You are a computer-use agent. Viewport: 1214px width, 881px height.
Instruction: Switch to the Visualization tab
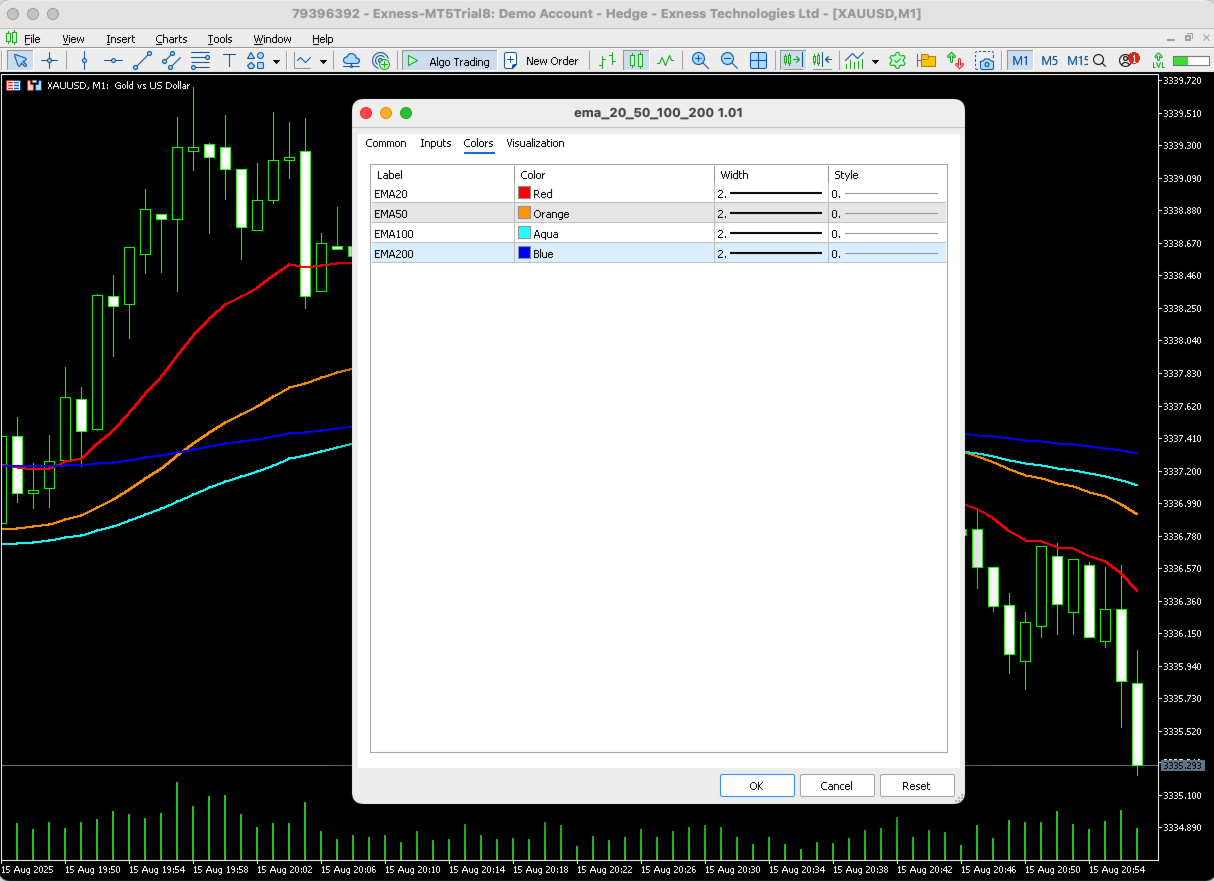point(535,143)
